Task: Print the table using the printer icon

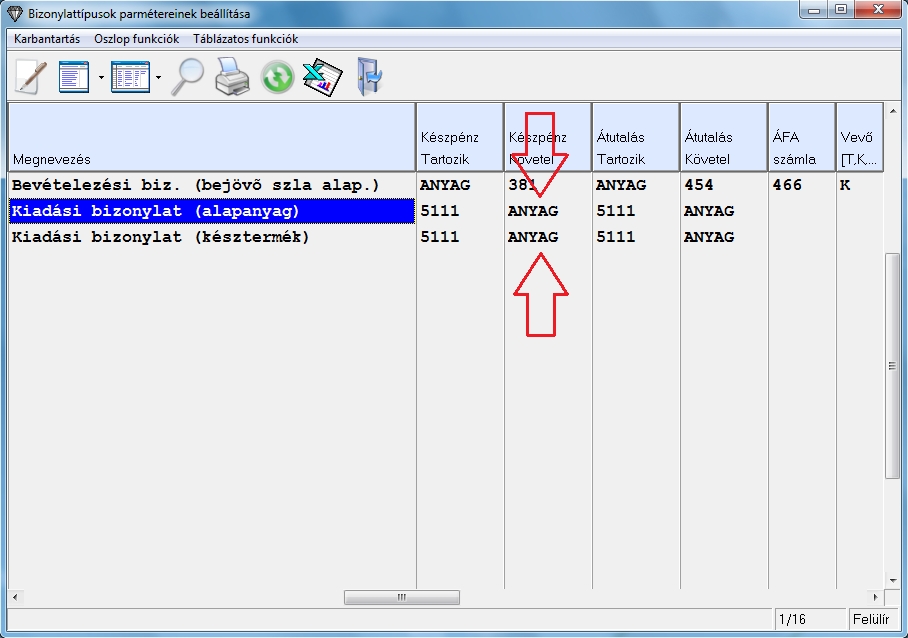Action: point(232,77)
